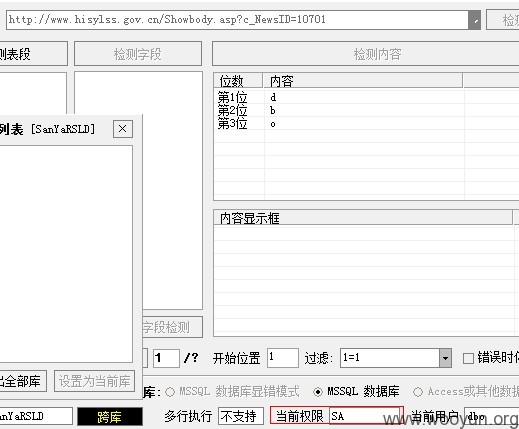The image size is (519, 429).
Task: Click the 测表段 button
Action: click(x=33, y=54)
